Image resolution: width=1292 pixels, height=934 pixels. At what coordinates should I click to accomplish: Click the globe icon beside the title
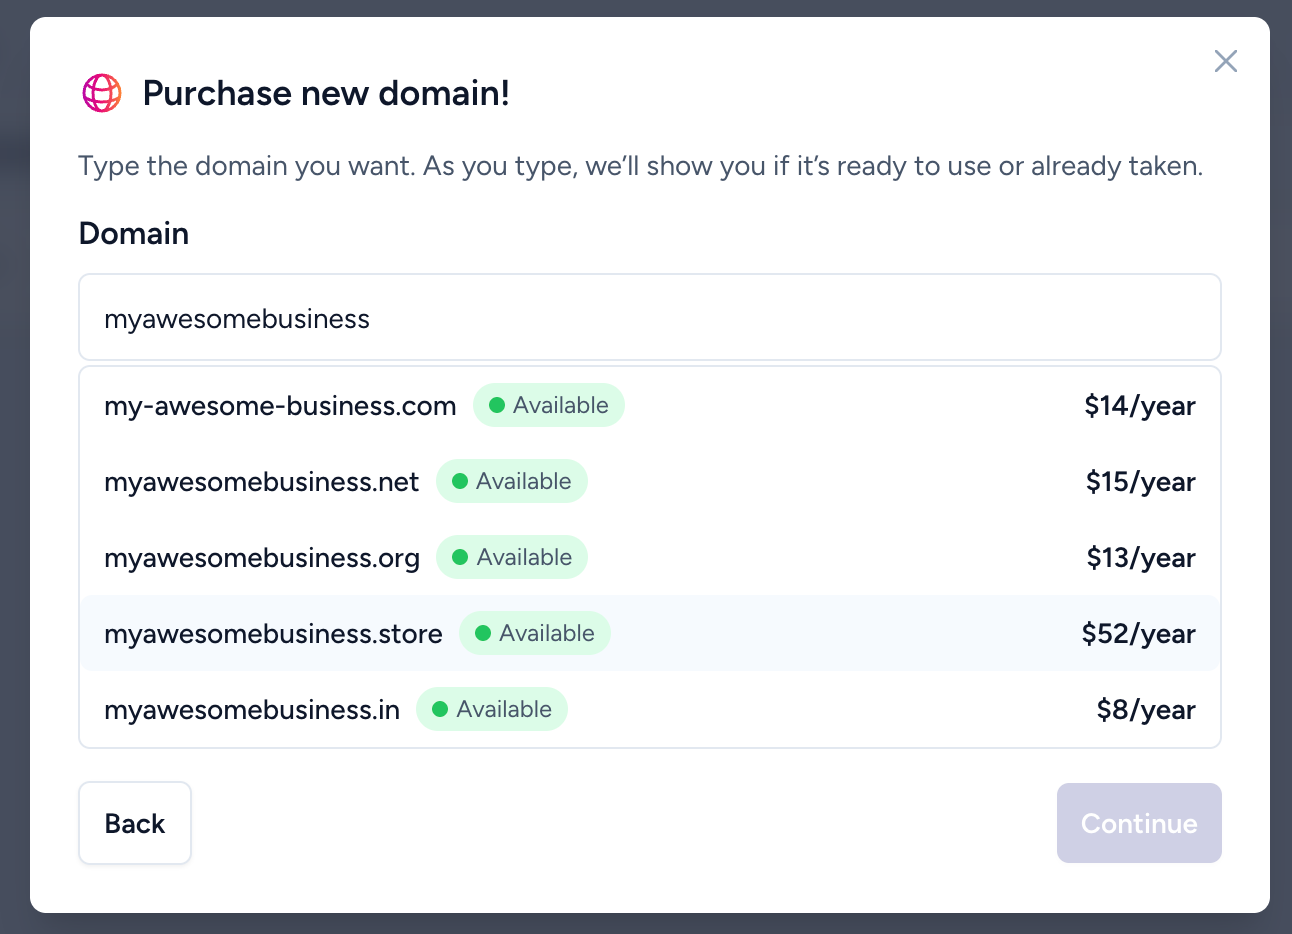tap(102, 93)
